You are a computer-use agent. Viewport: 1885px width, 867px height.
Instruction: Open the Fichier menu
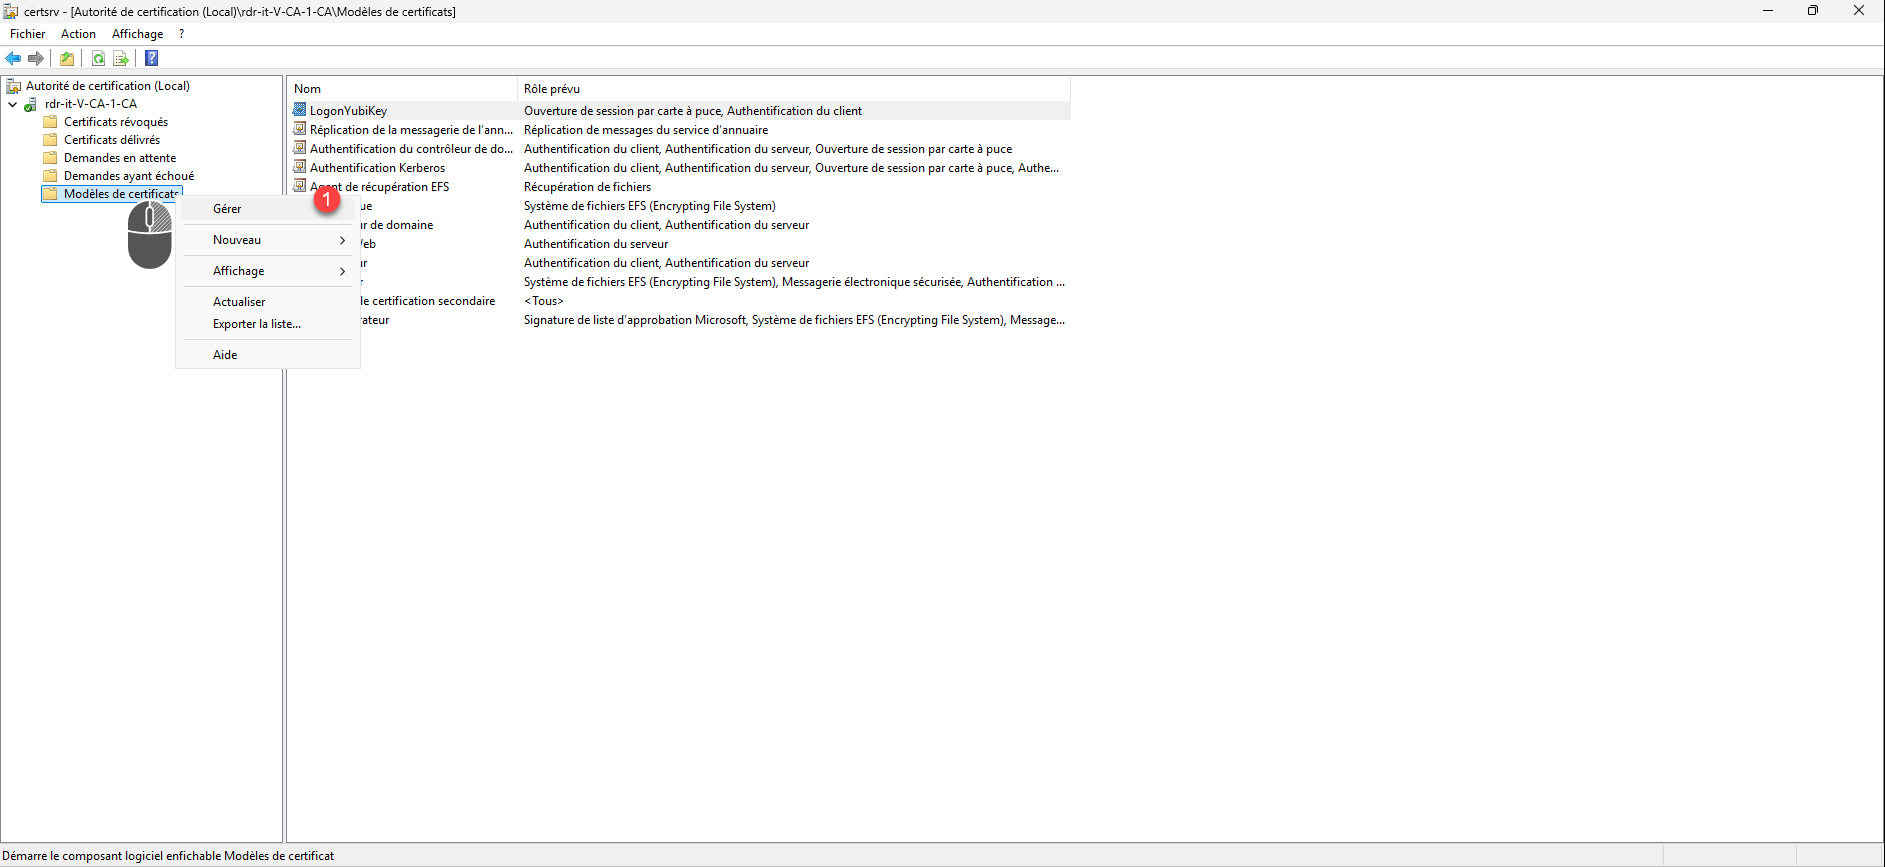click(x=28, y=34)
